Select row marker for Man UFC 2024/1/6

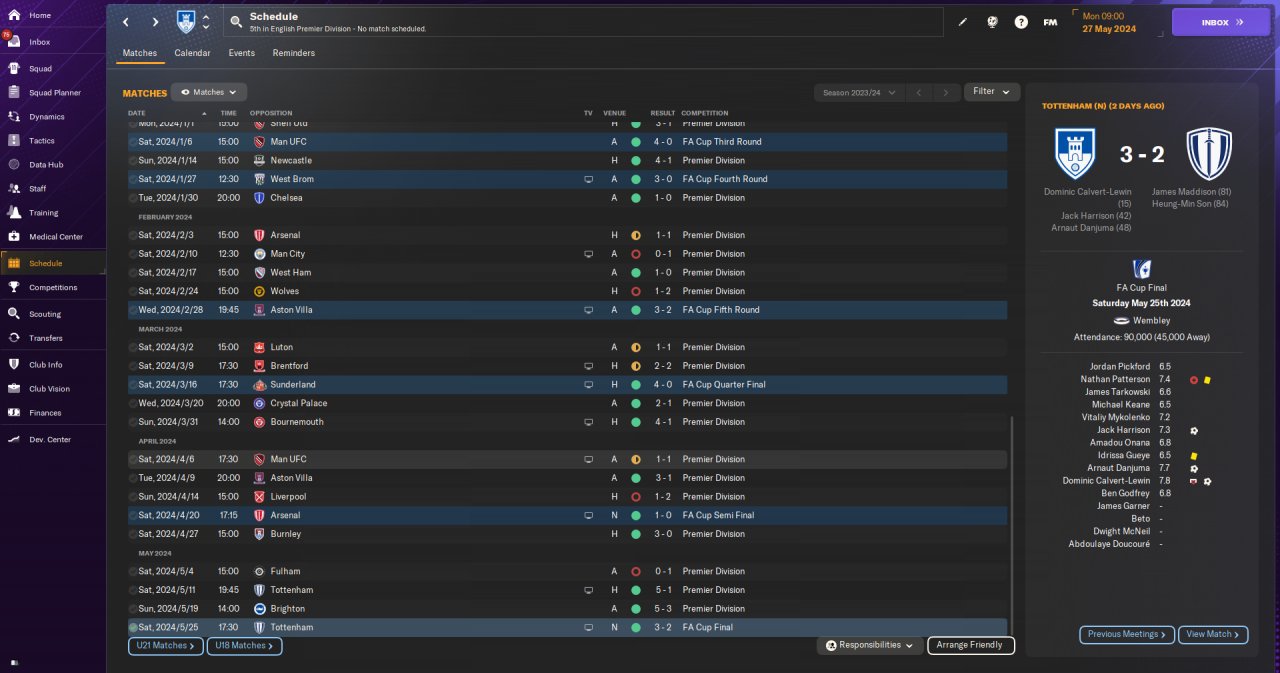point(133,142)
